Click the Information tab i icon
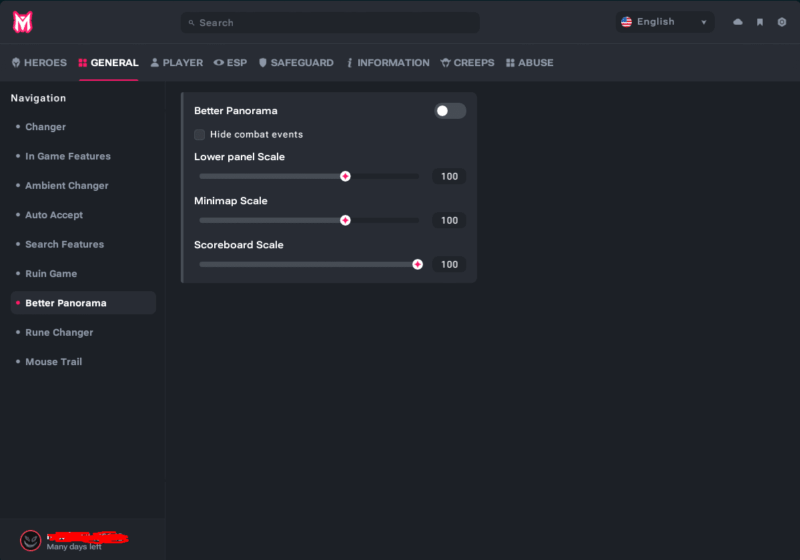Screen dimensions: 800x560 [x=349, y=63]
